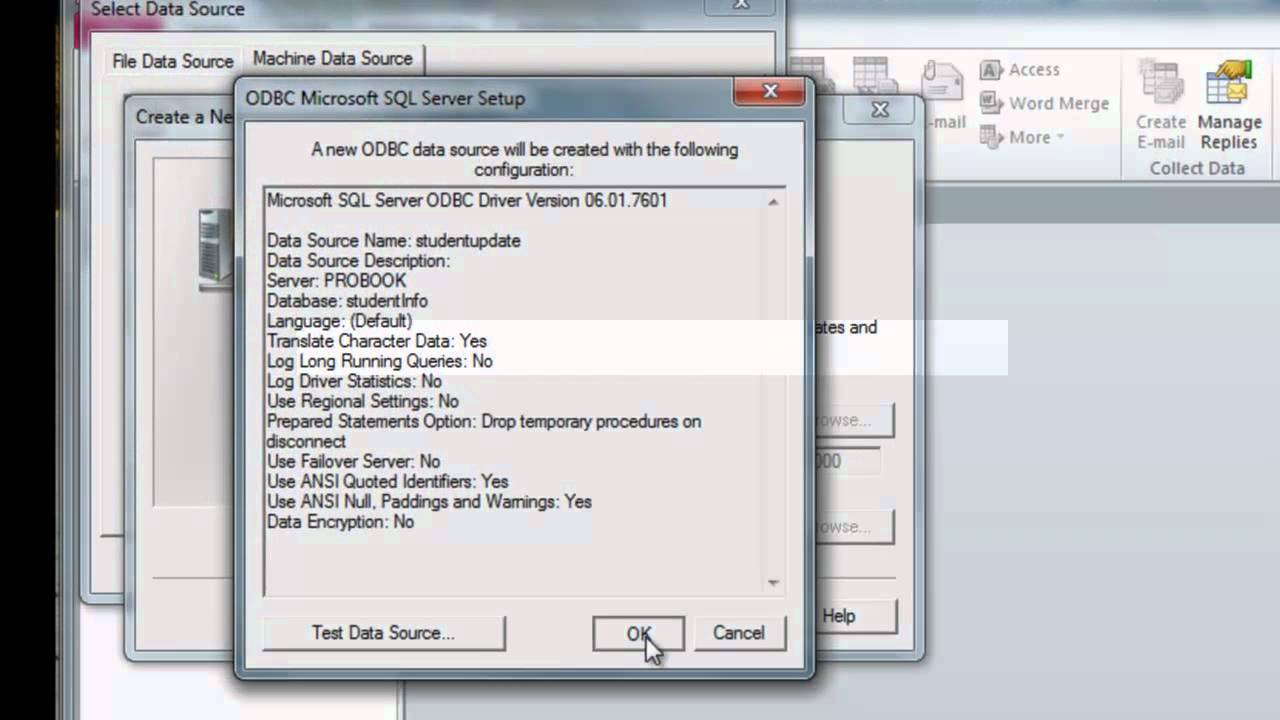Screen dimensions: 1280x720
Task: Choose Word Merge in the ribbon
Action: click(1044, 103)
